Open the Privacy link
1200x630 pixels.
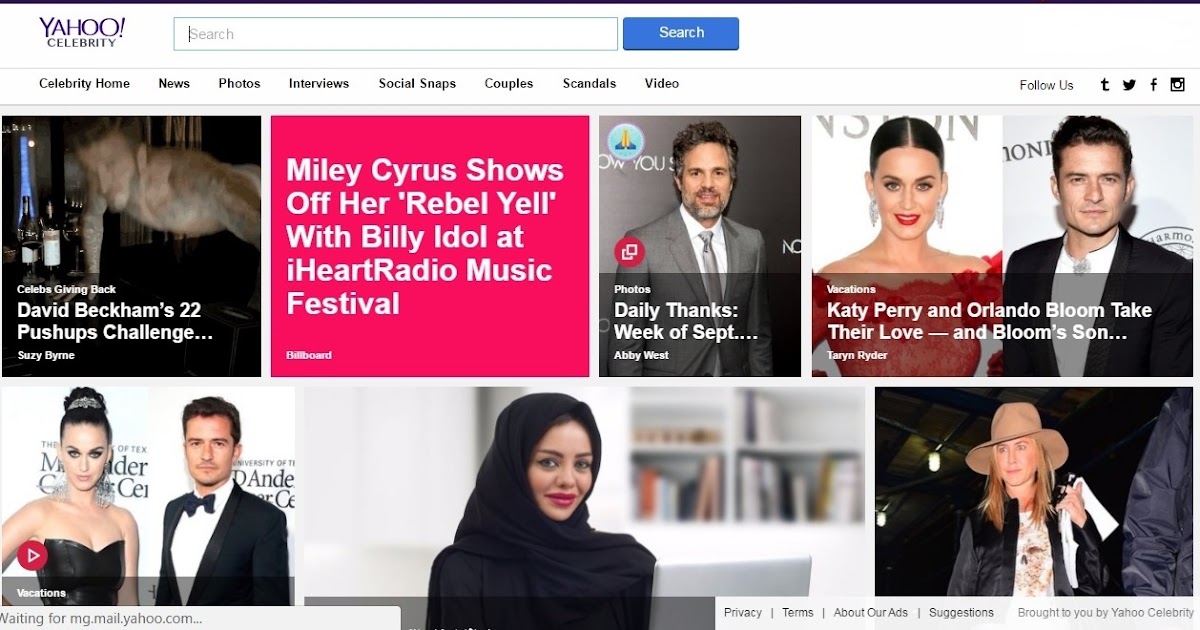(743, 612)
